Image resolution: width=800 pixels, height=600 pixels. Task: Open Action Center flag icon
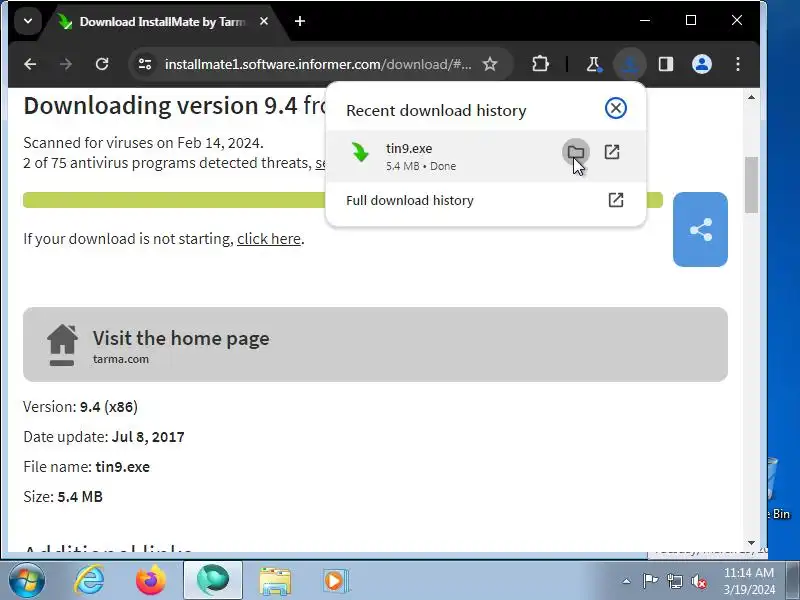650,581
